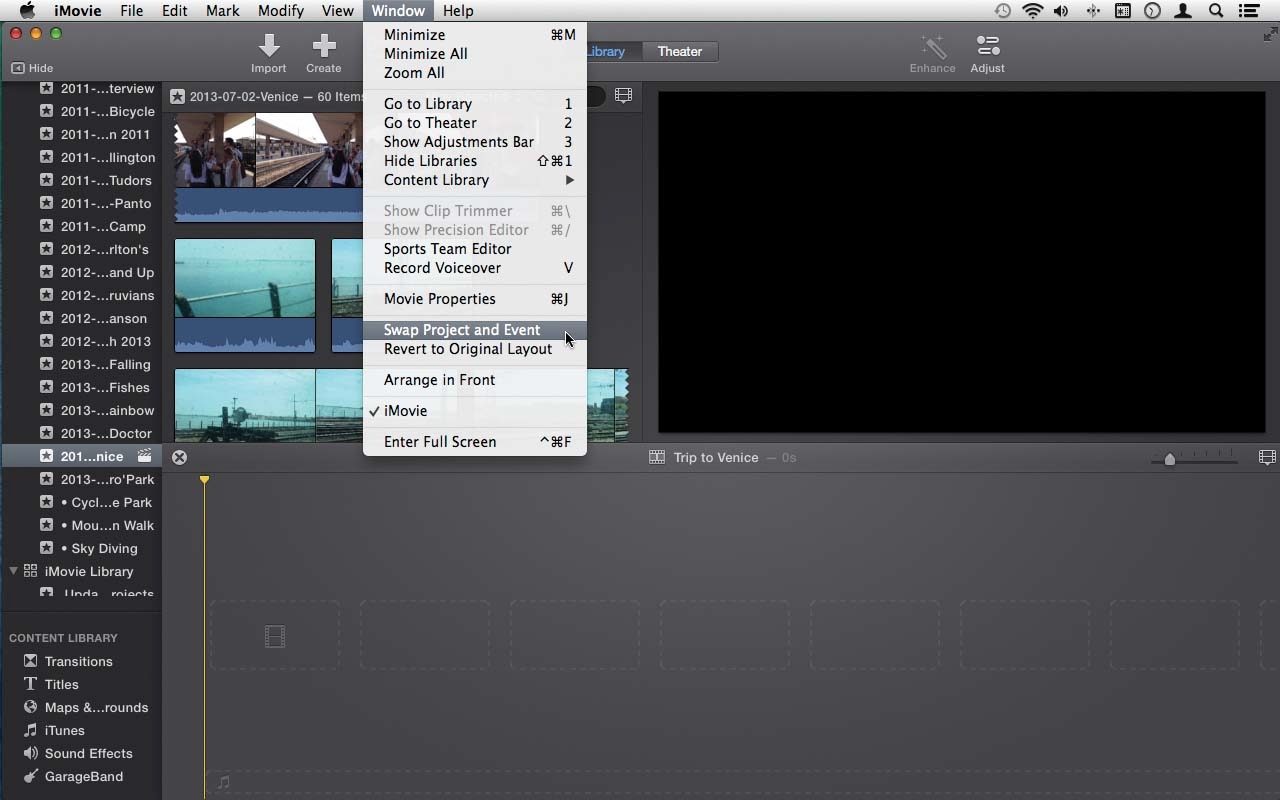Viewport: 1280px width, 800px height.
Task: Expand the Content Library submenu
Action: click(x=475, y=180)
